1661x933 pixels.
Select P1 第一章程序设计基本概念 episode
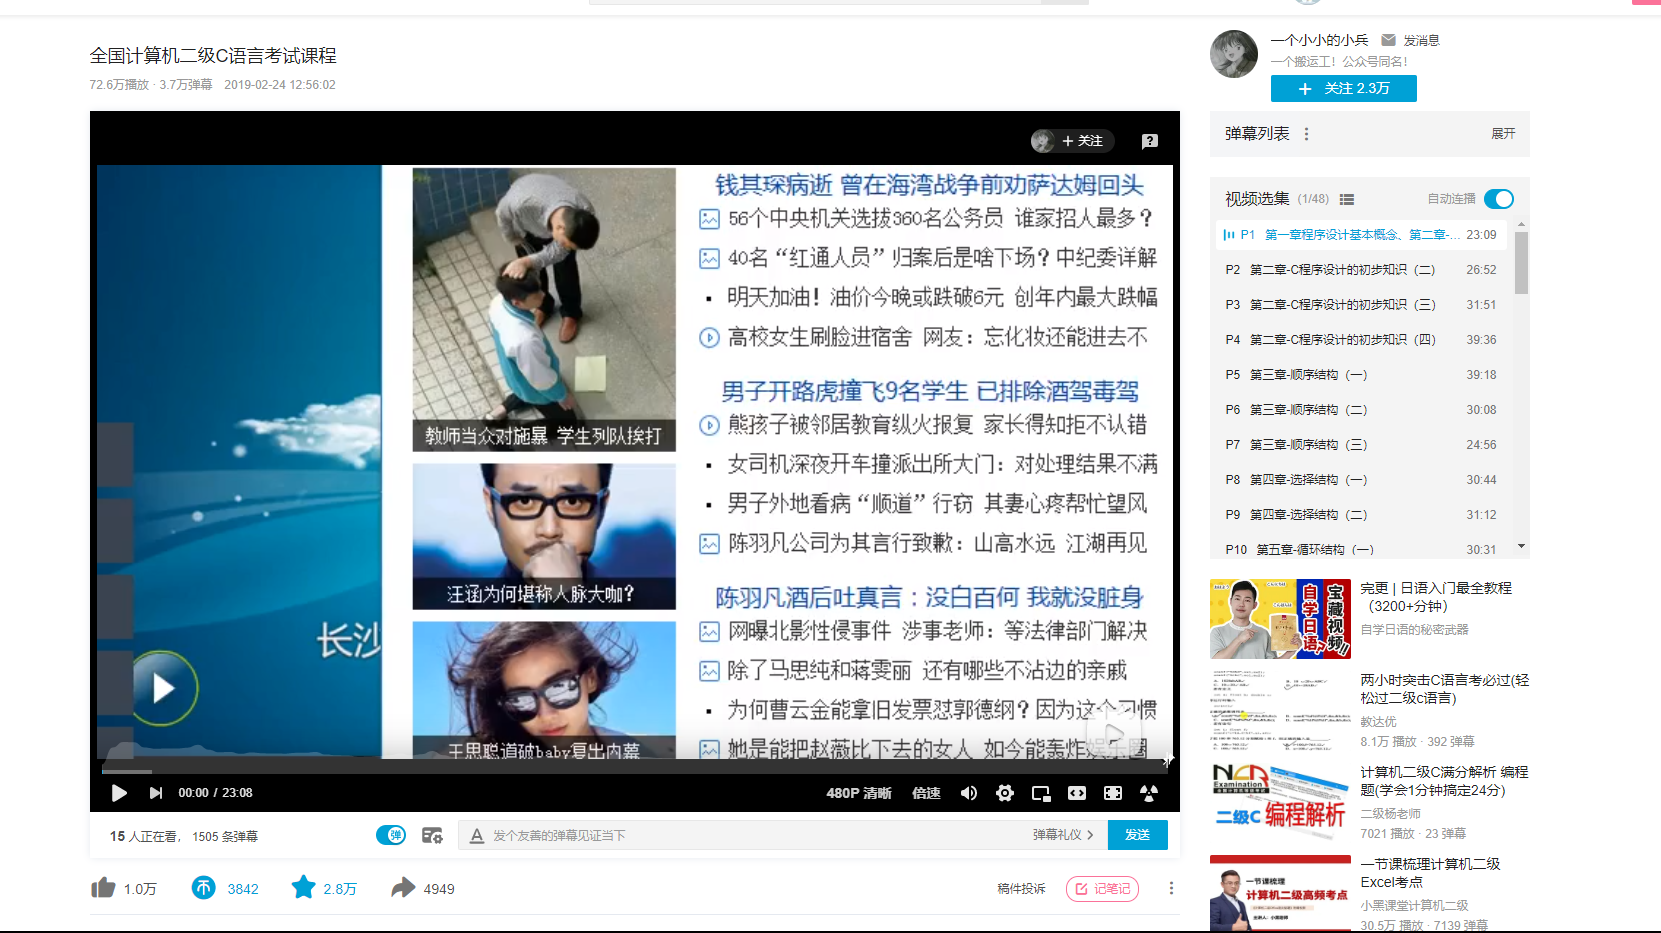click(x=1361, y=235)
